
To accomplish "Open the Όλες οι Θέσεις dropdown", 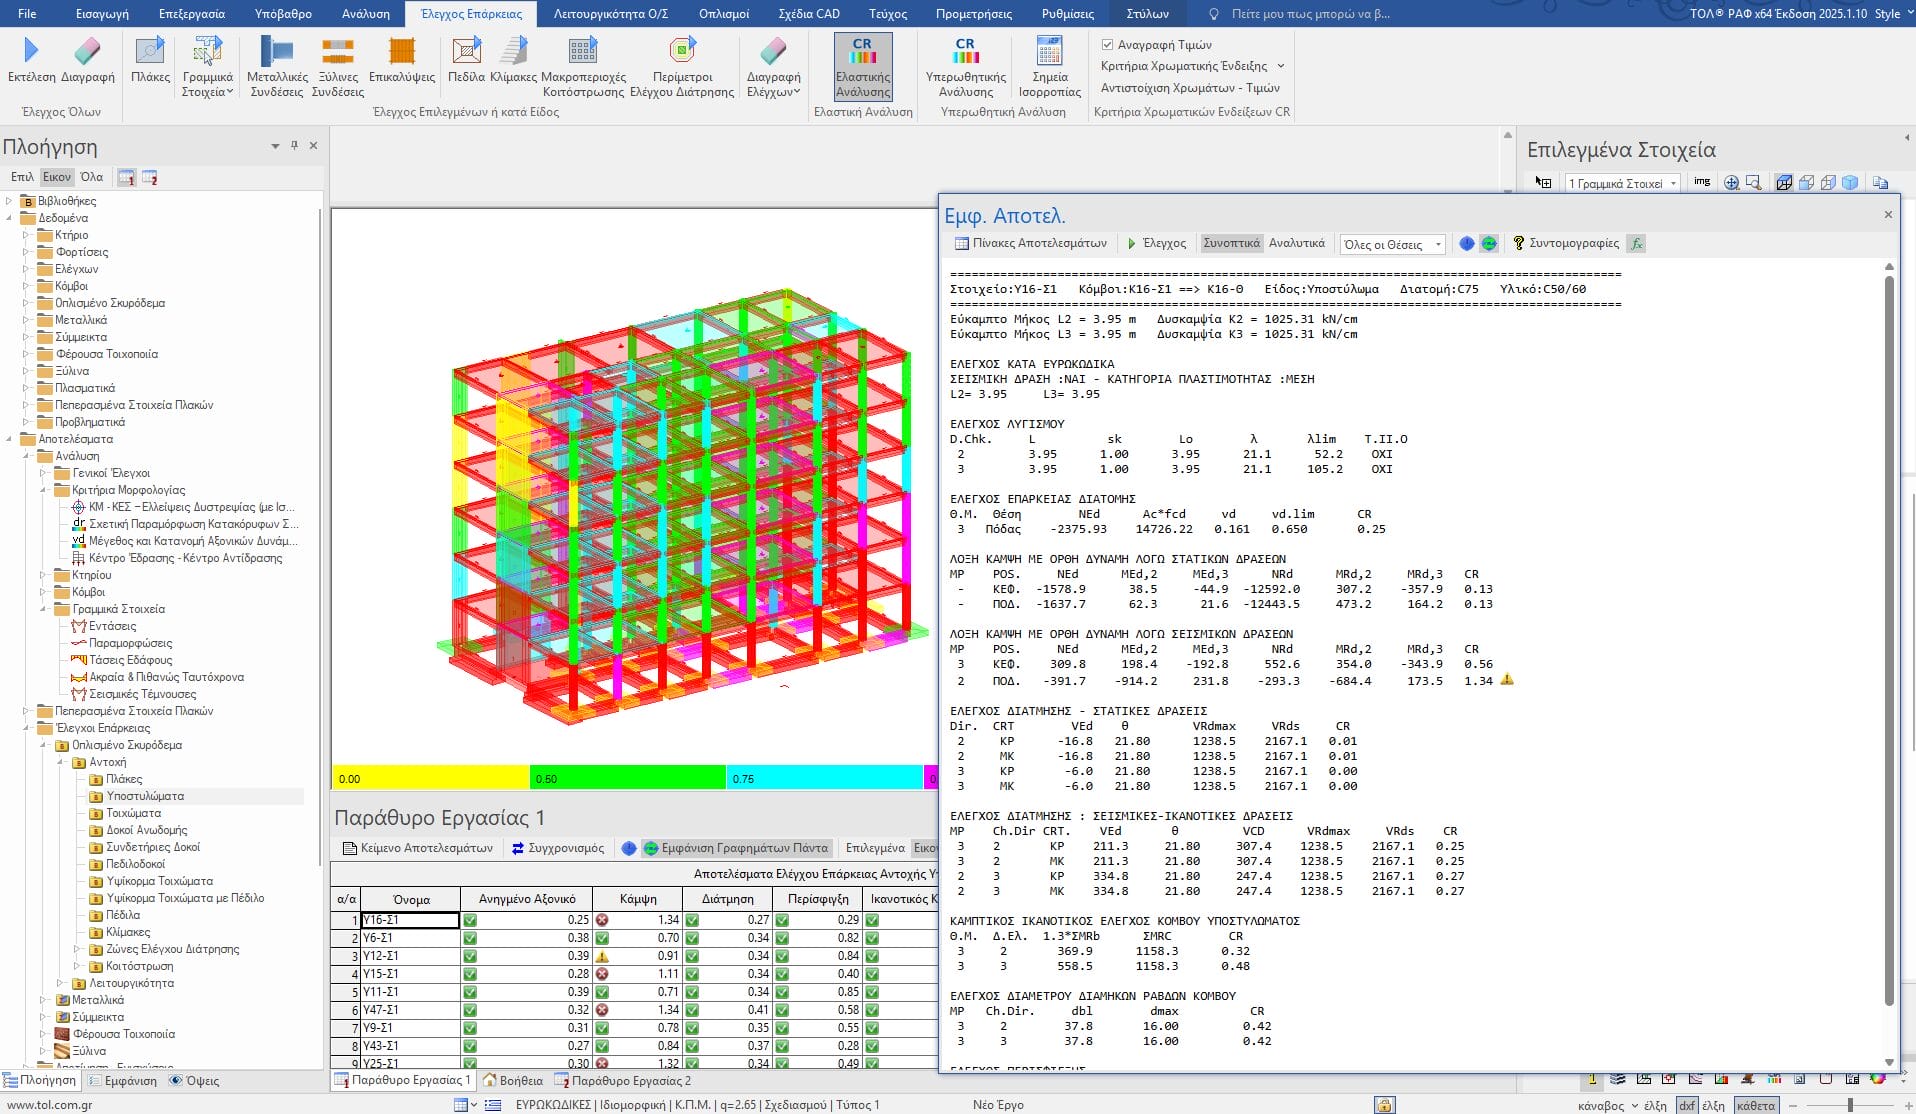I will tap(1392, 244).
